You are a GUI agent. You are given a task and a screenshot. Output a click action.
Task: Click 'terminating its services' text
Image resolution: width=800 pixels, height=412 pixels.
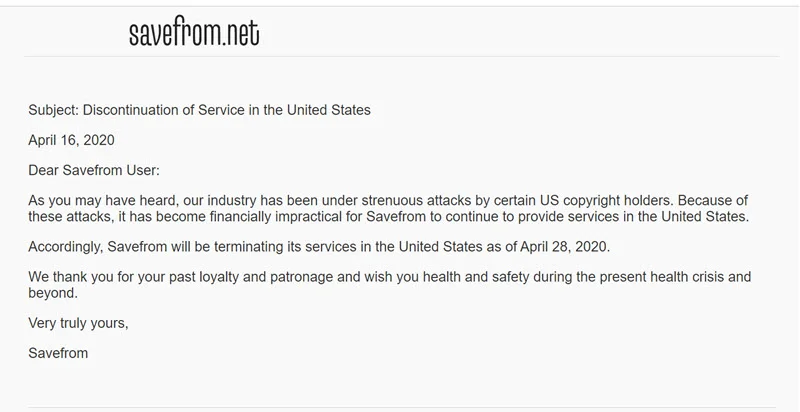click(288, 247)
